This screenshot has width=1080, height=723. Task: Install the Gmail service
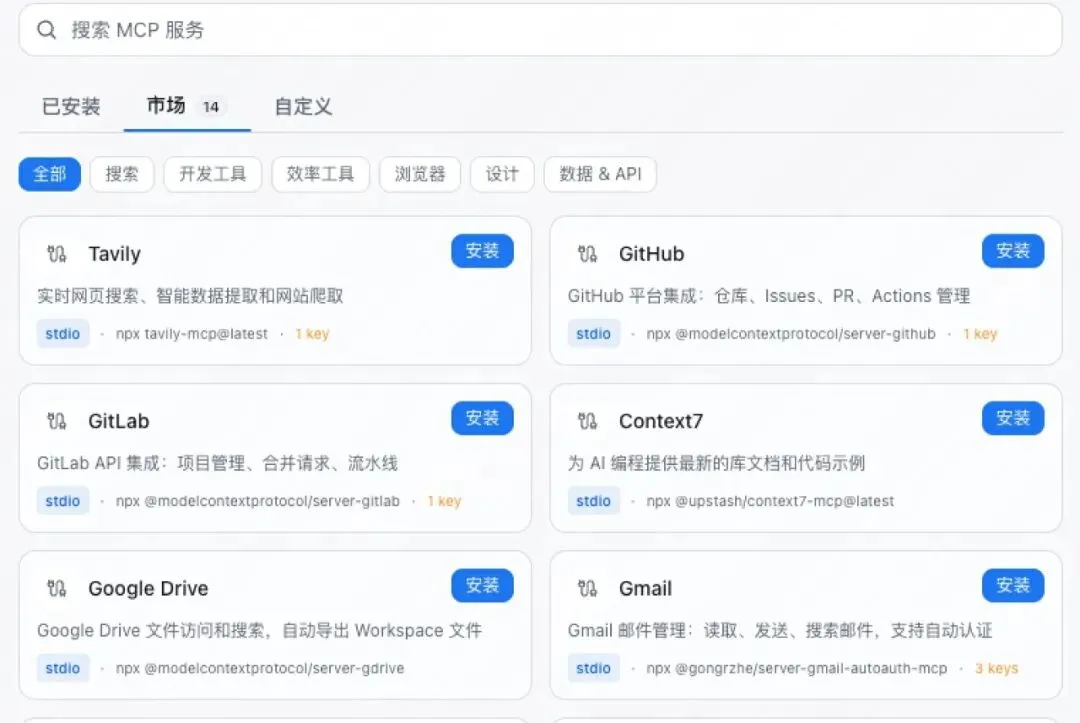point(1012,585)
